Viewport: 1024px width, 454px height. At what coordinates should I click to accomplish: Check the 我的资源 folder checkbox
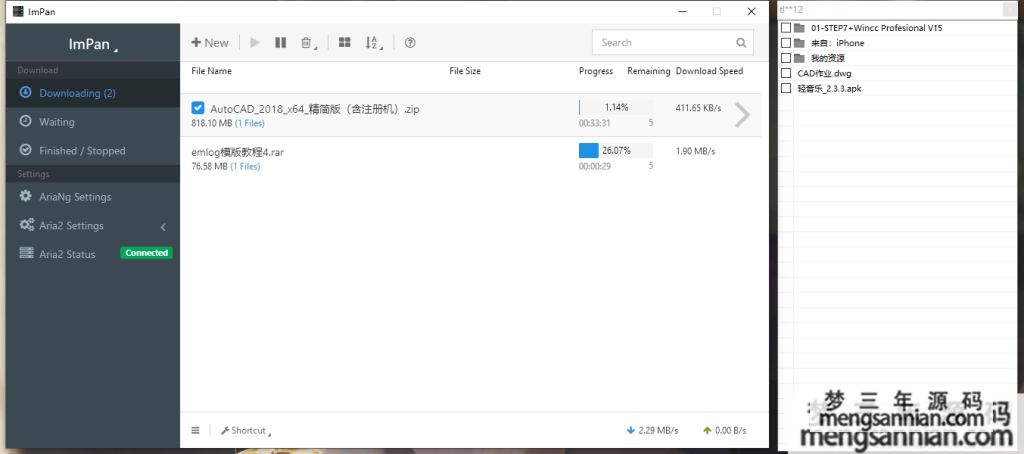click(x=786, y=58)
